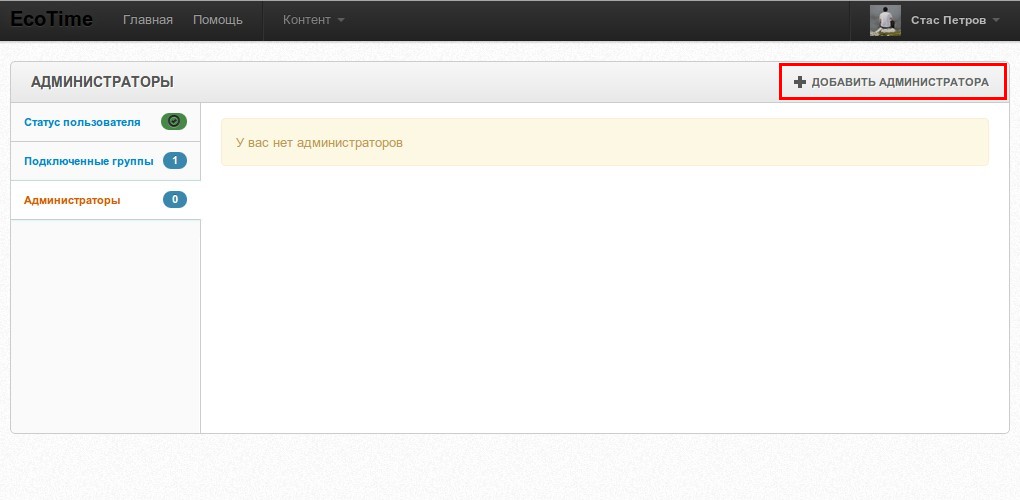Click the user avatar photo
Image resolution: width=1020 pixels, height=500 pixels.
tap(885, 20)
